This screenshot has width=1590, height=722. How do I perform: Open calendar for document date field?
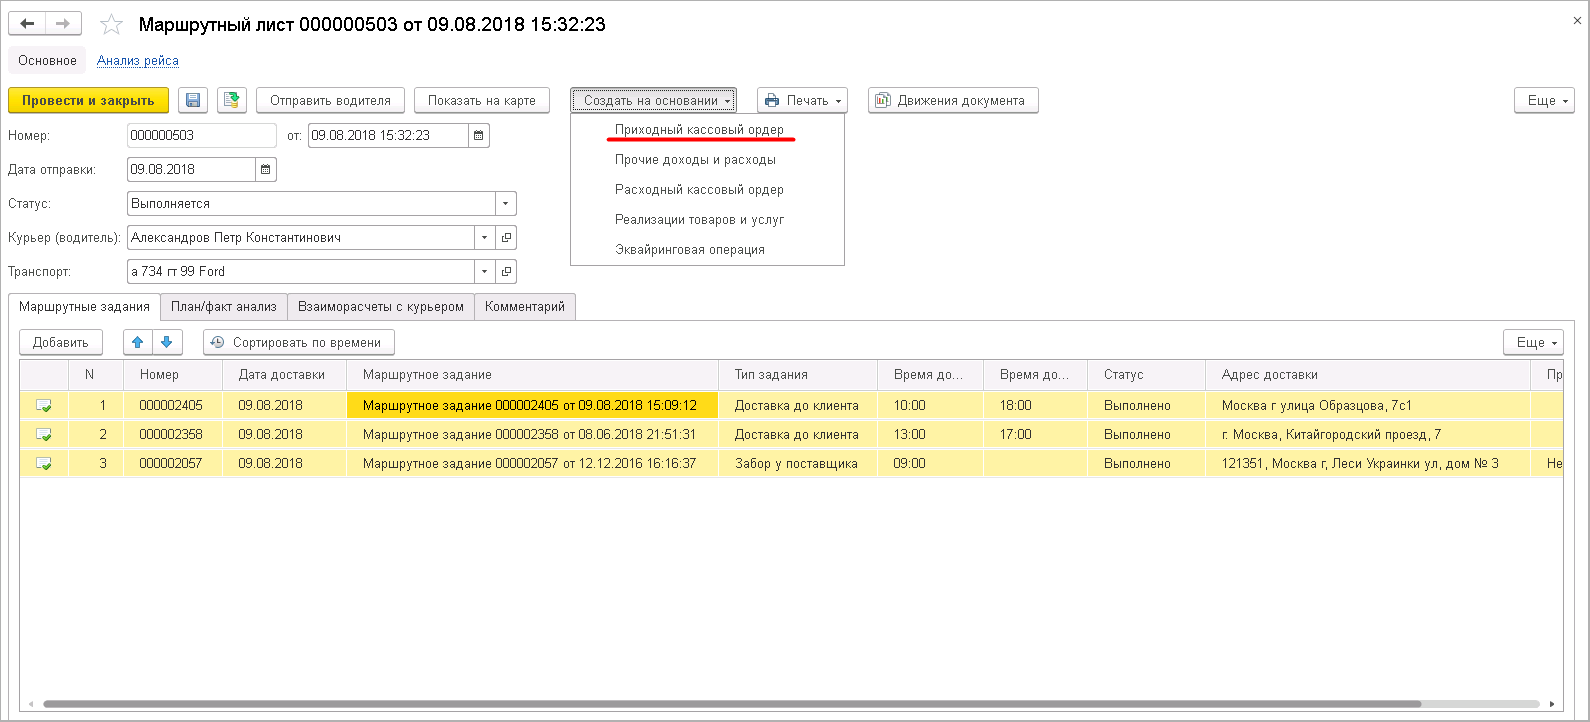click(479, 135)
